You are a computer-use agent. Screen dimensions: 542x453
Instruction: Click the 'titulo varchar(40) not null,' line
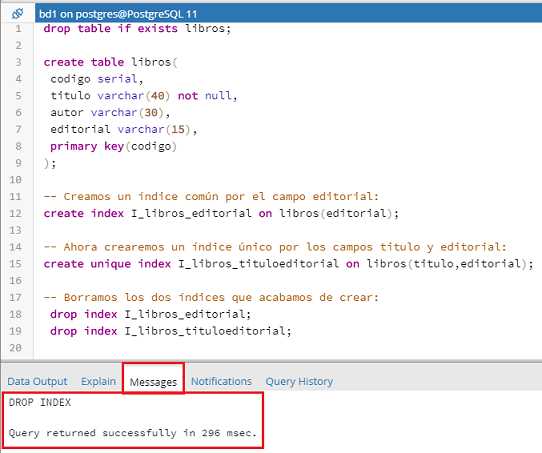(144, 96)
